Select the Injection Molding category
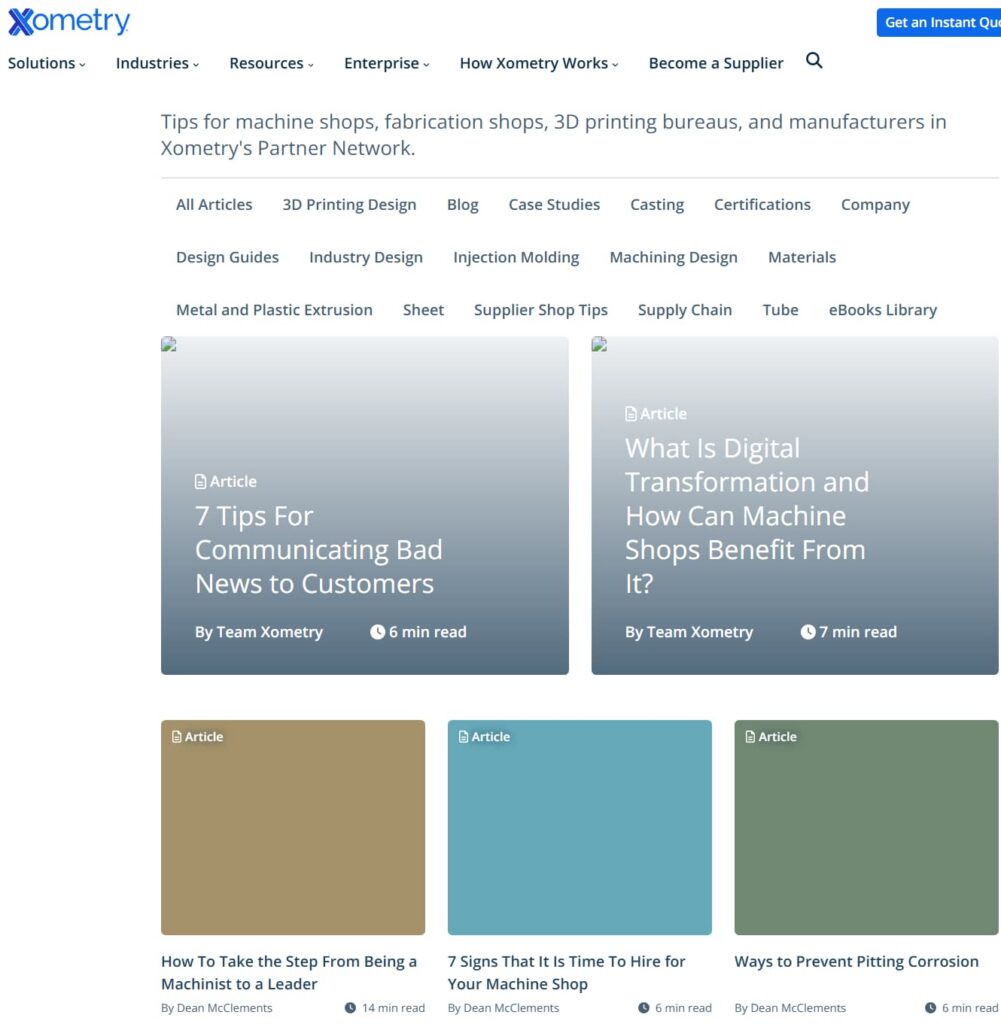The width and height of the screenshot is (1001, 1024). 516,257
